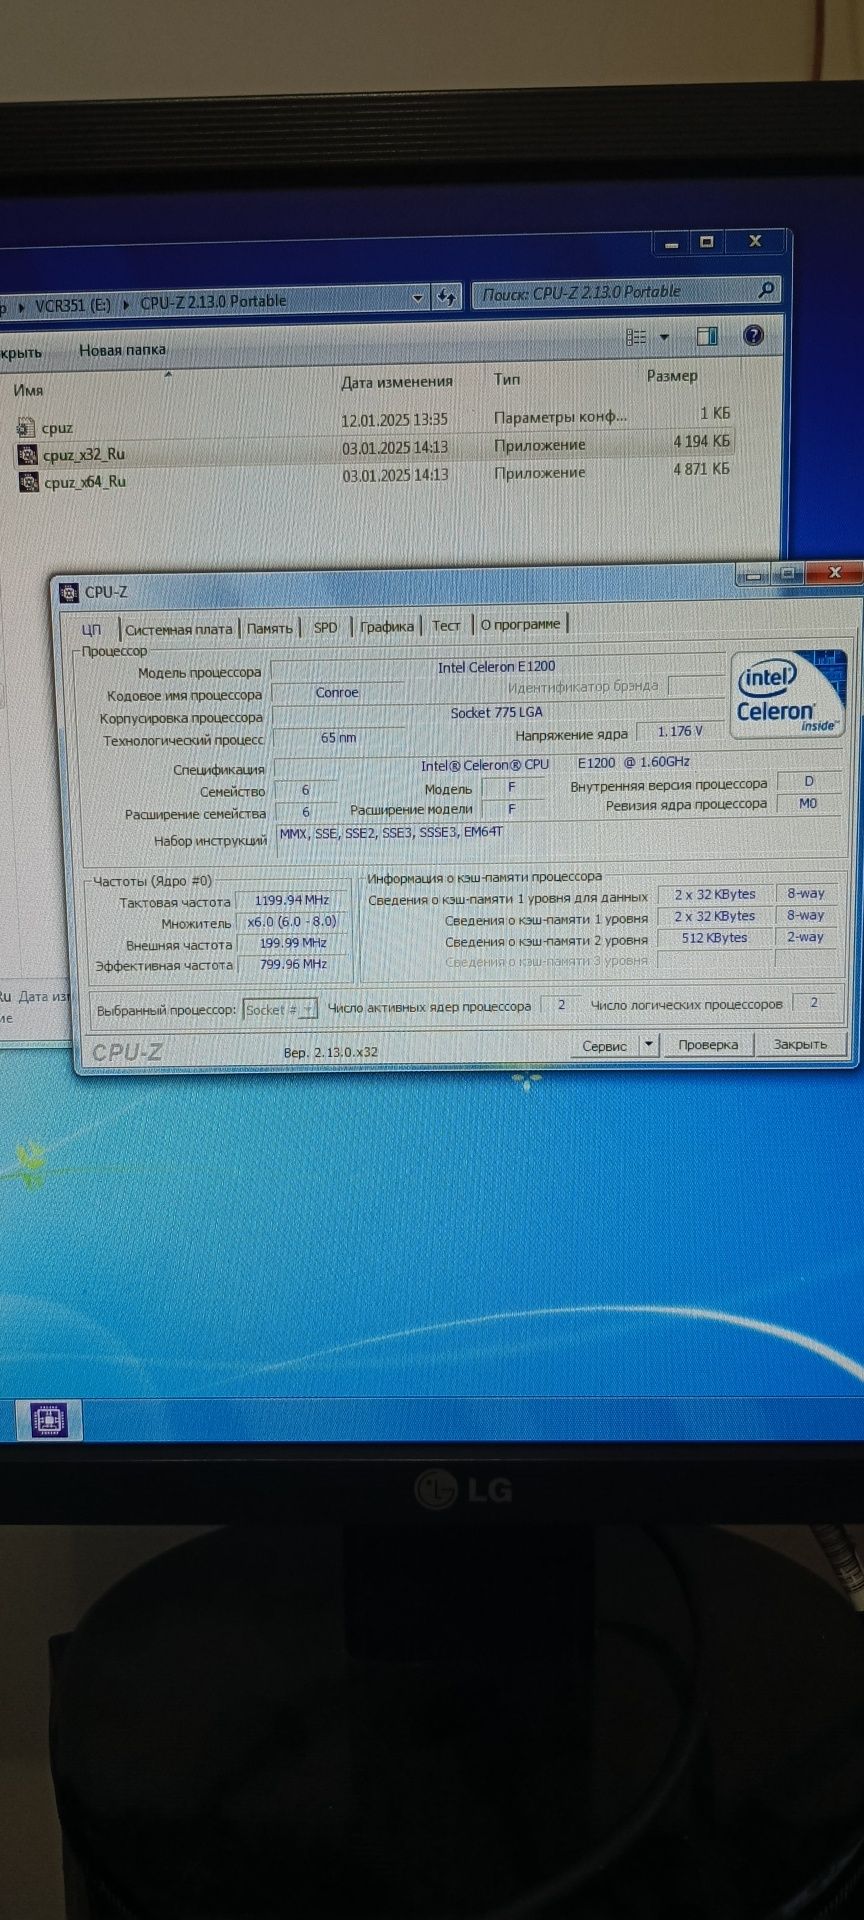Expand the address bar history dropdown
The height and width of the screenshot is (1920, 864).
tap(418, 297)
